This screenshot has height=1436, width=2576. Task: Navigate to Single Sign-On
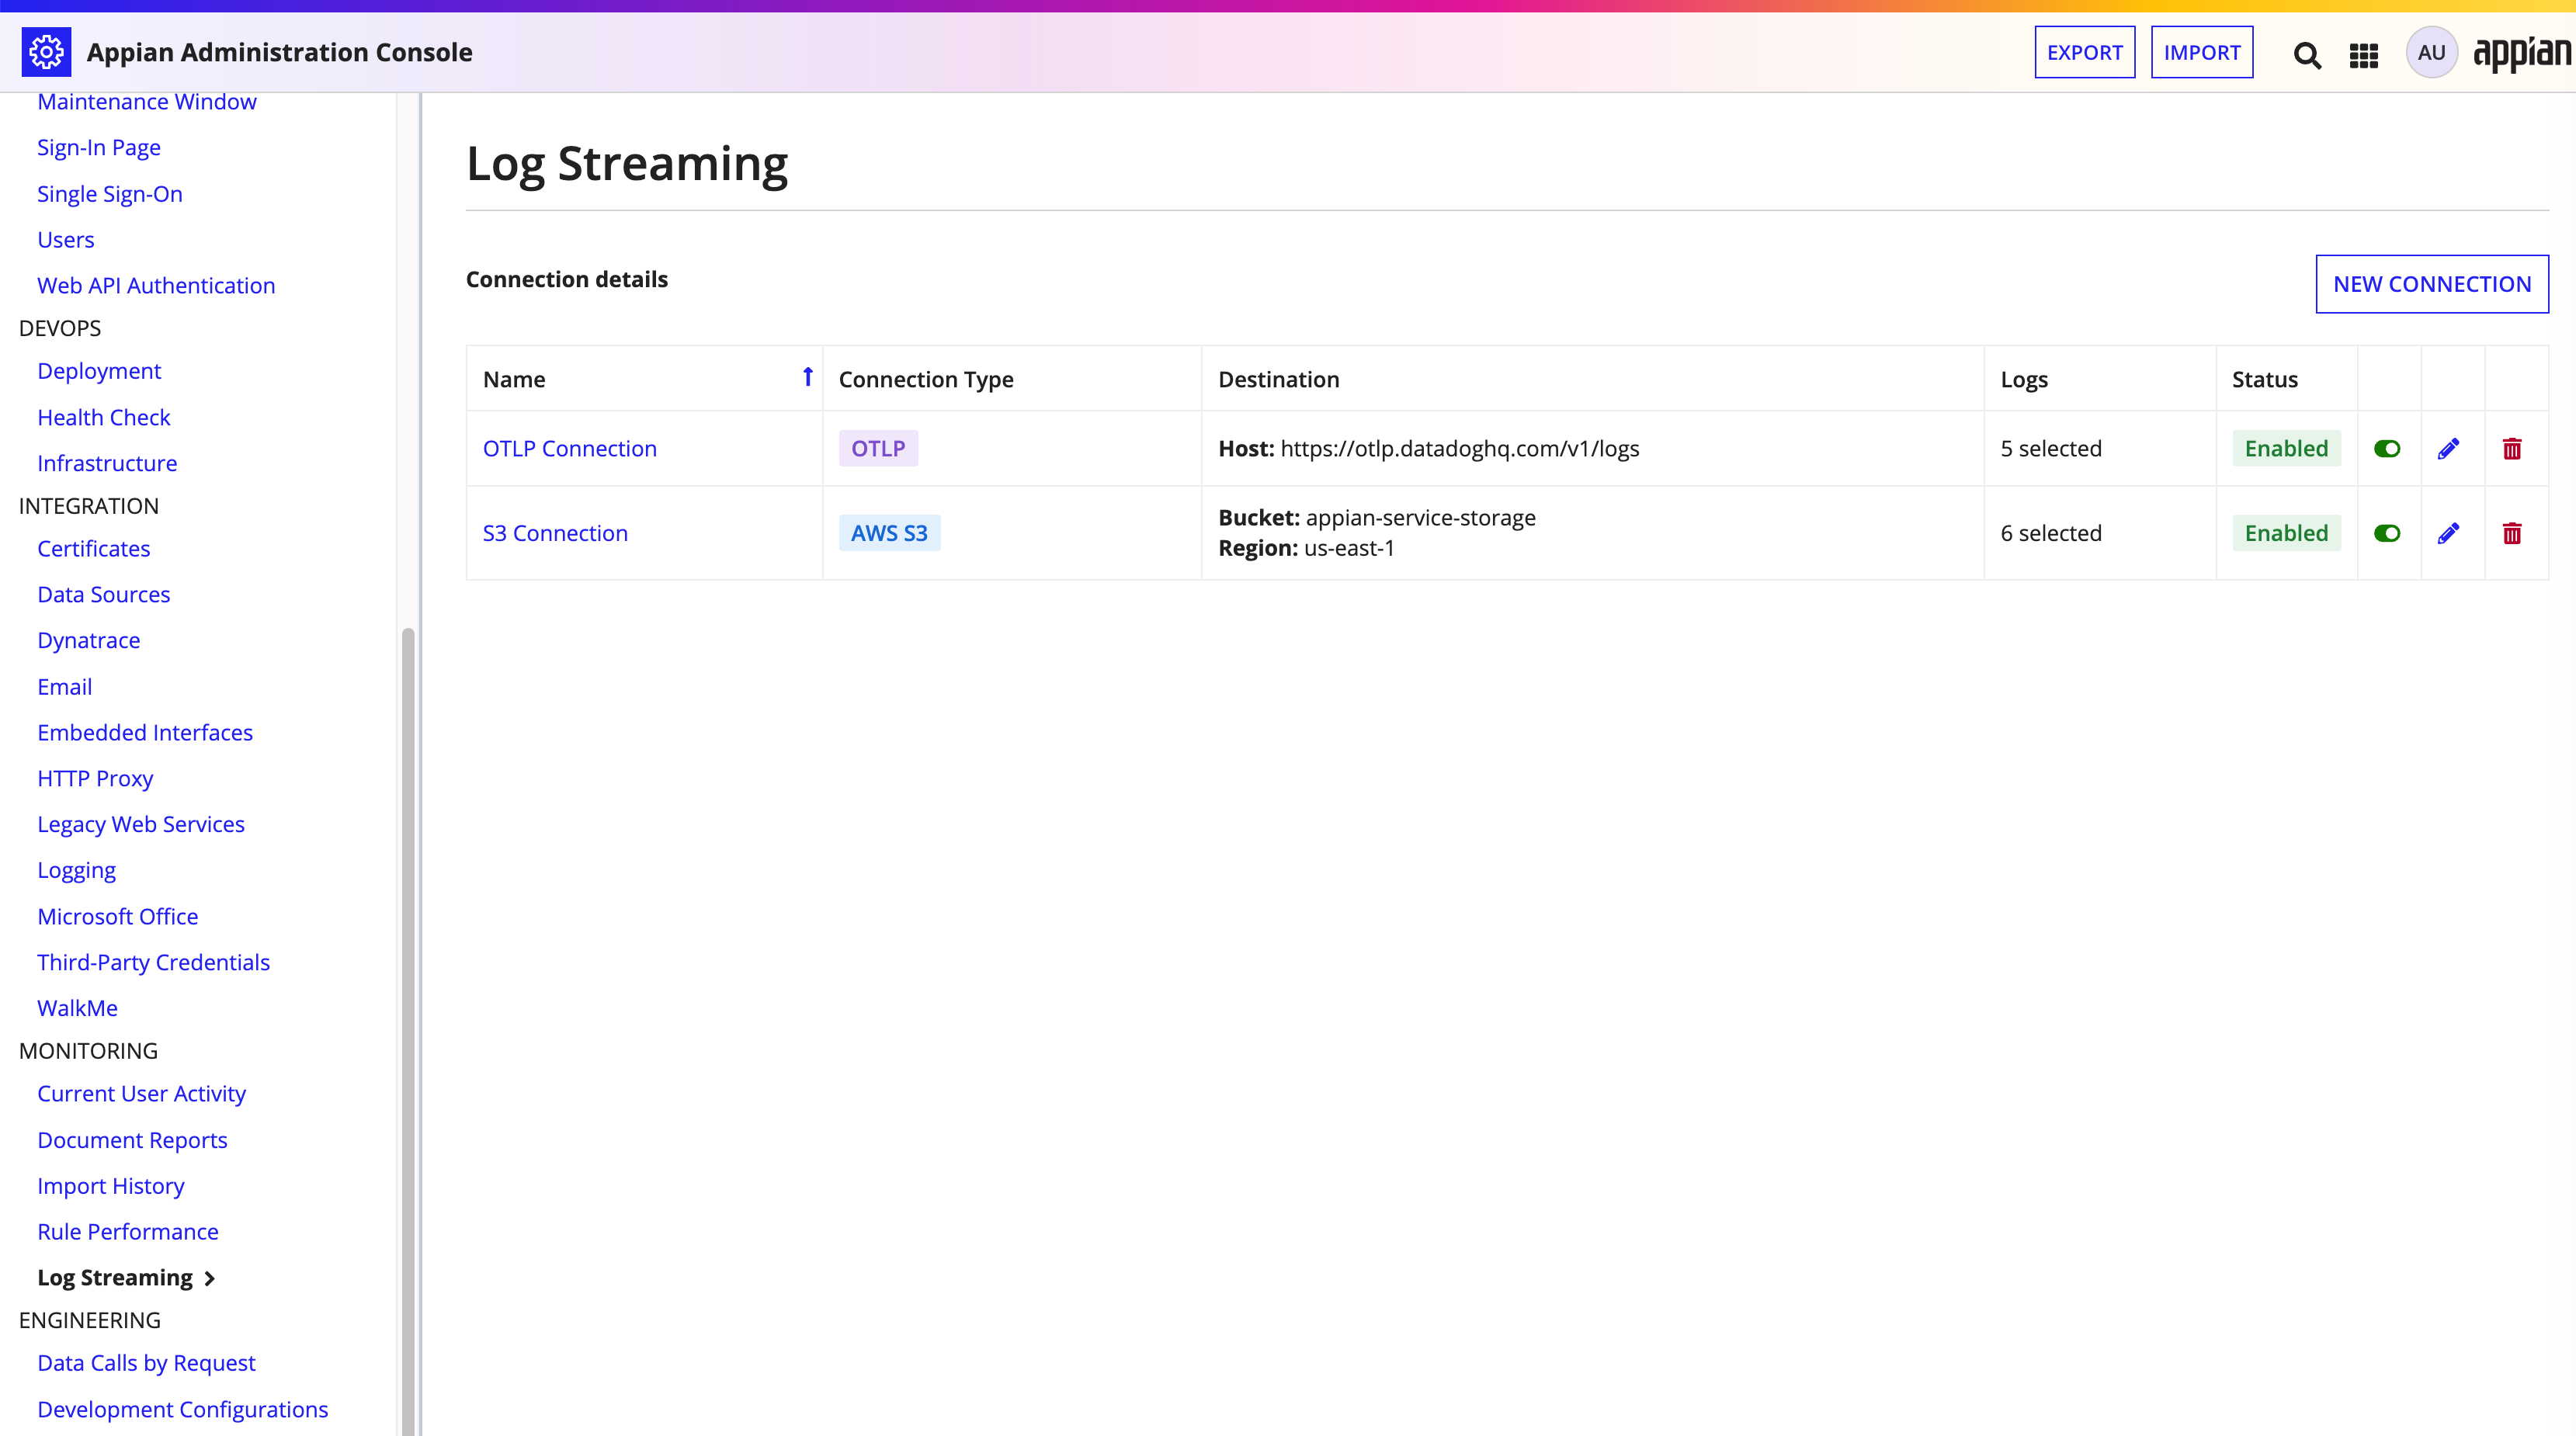coord(110,194)
